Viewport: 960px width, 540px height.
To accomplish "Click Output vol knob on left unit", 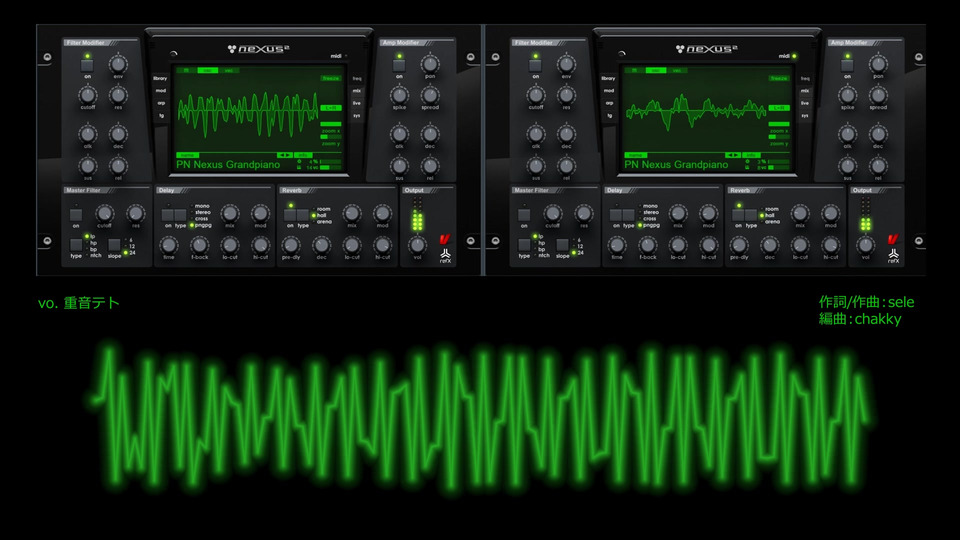I will pos(417,245).
